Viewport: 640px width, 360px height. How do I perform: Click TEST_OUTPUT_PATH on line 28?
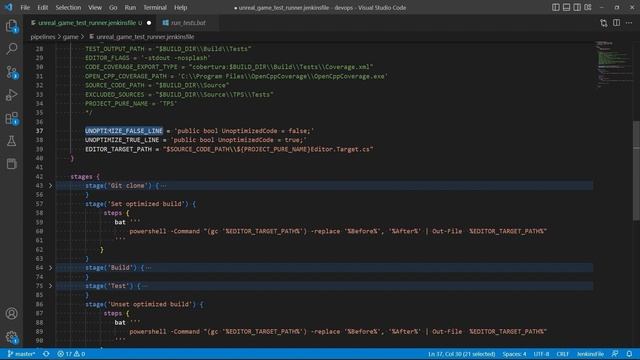point(115,49)
